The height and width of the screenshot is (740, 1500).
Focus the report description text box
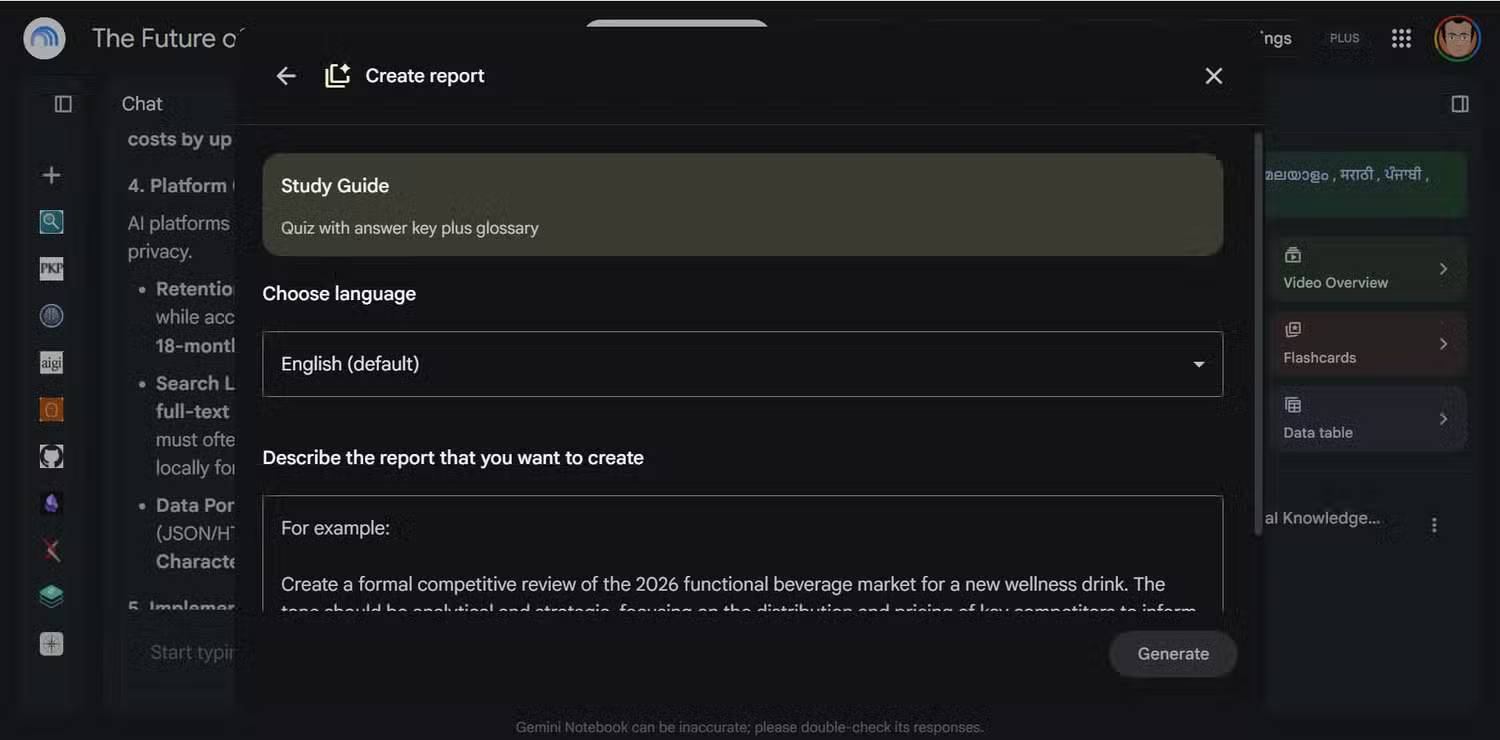pos(742,554)
